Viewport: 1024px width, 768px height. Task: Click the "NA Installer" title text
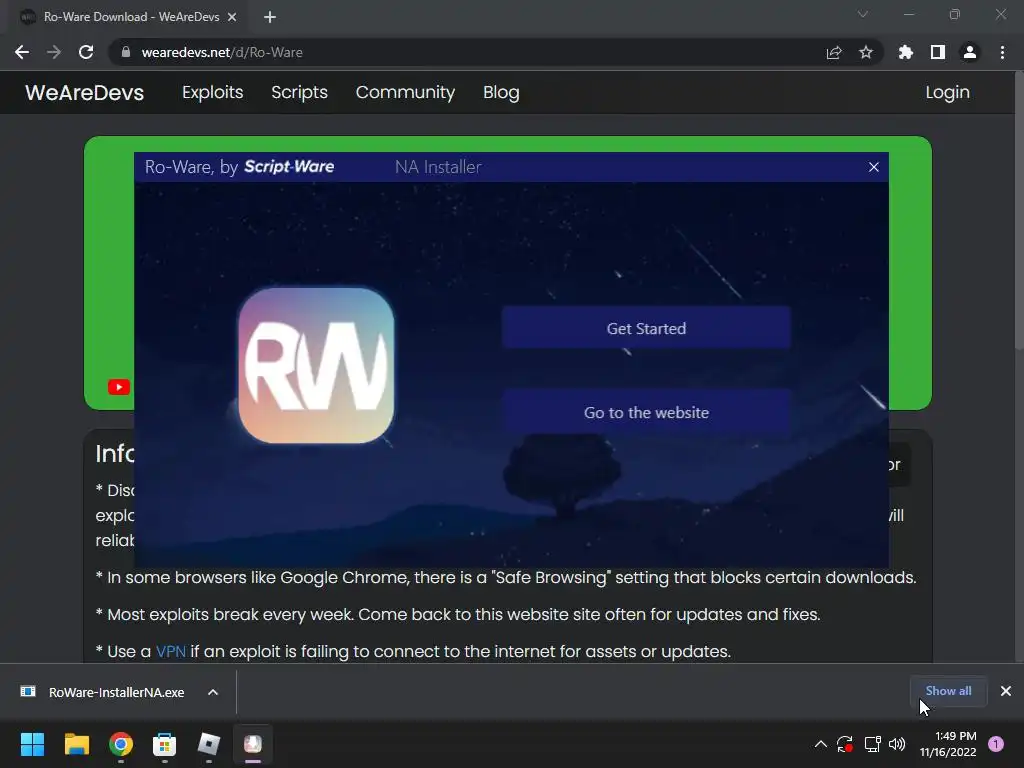click(438, 167)
